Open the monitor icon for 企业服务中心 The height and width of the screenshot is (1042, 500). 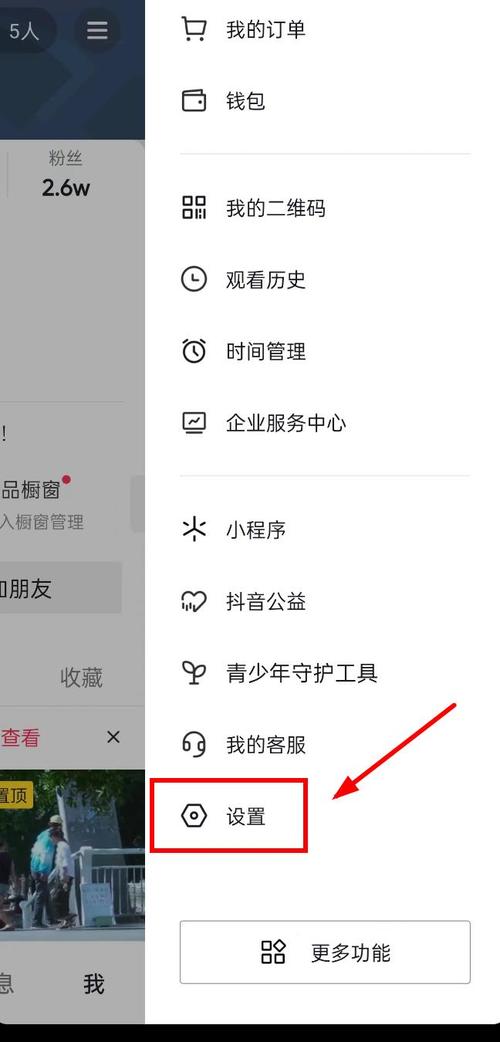tap(194, 423)
